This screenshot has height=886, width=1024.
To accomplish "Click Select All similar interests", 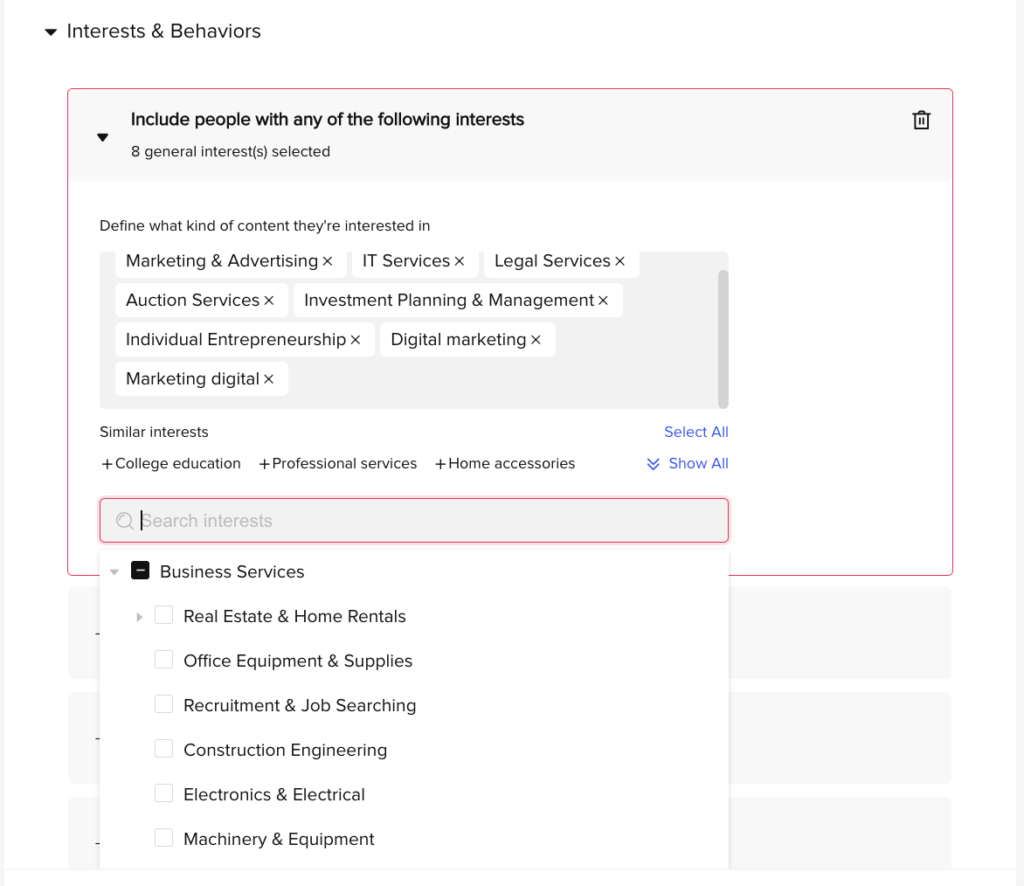I will pos(696,432).
